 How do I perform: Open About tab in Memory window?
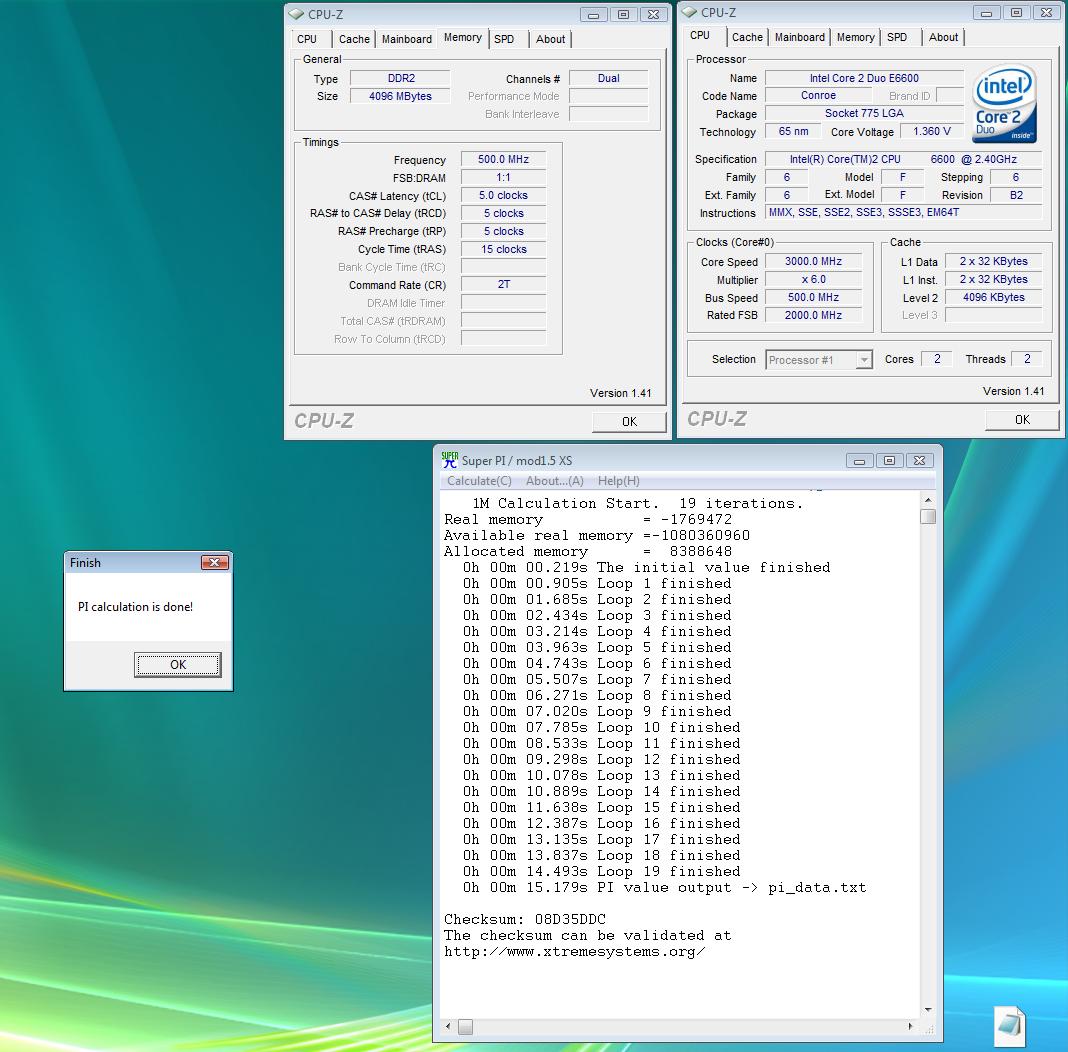[x=550, y=39]
